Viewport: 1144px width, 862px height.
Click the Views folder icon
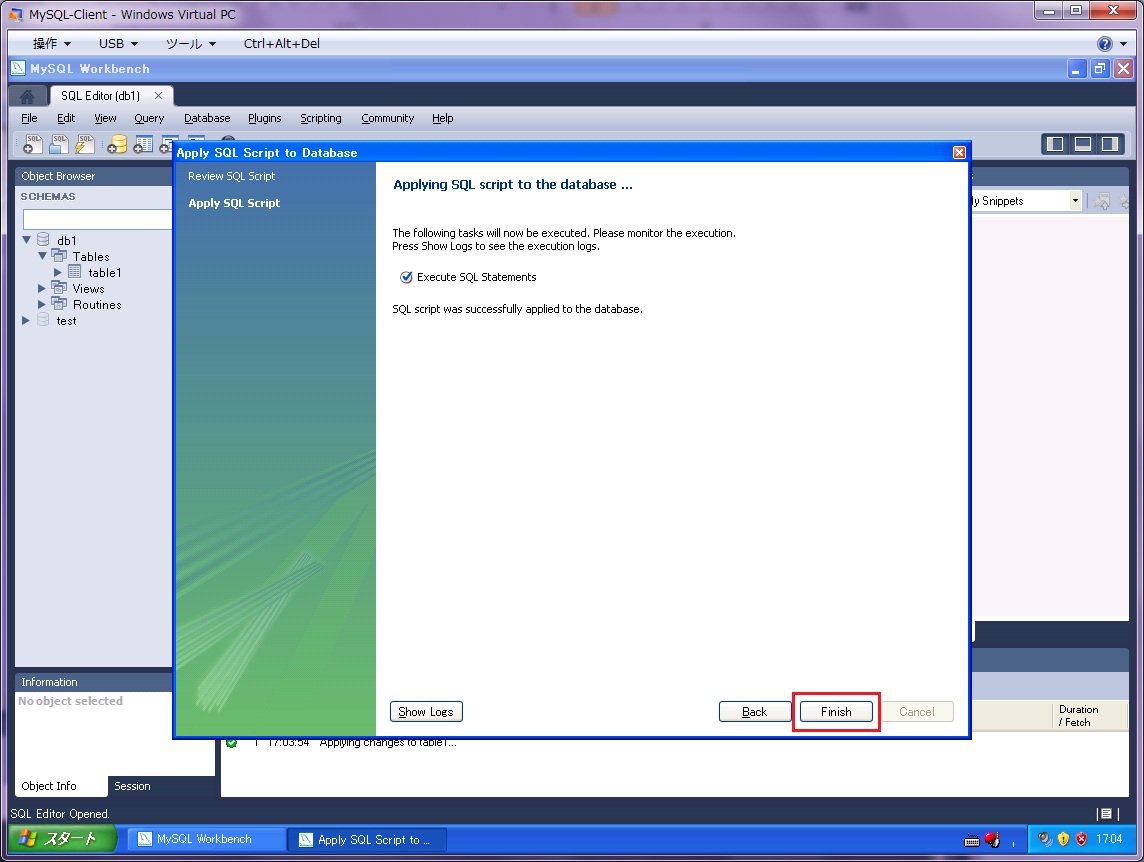coord(59,288)
